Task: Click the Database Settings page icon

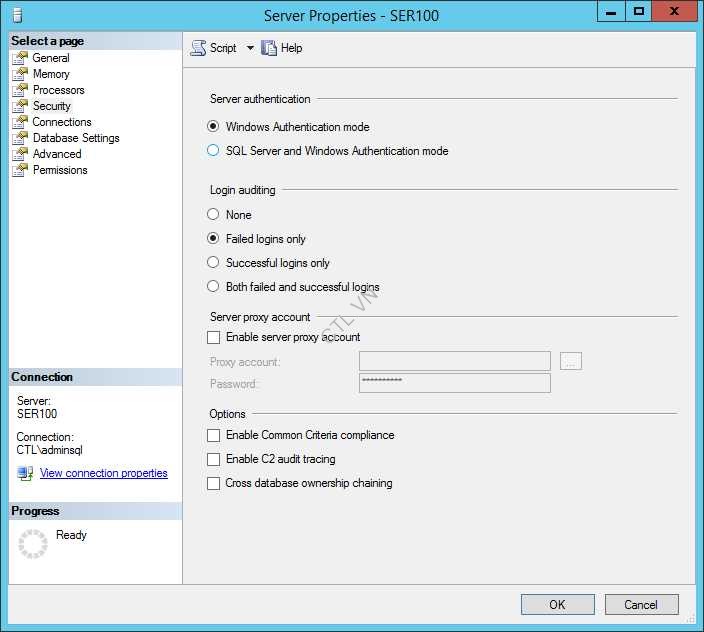Action: coord(20,138)
